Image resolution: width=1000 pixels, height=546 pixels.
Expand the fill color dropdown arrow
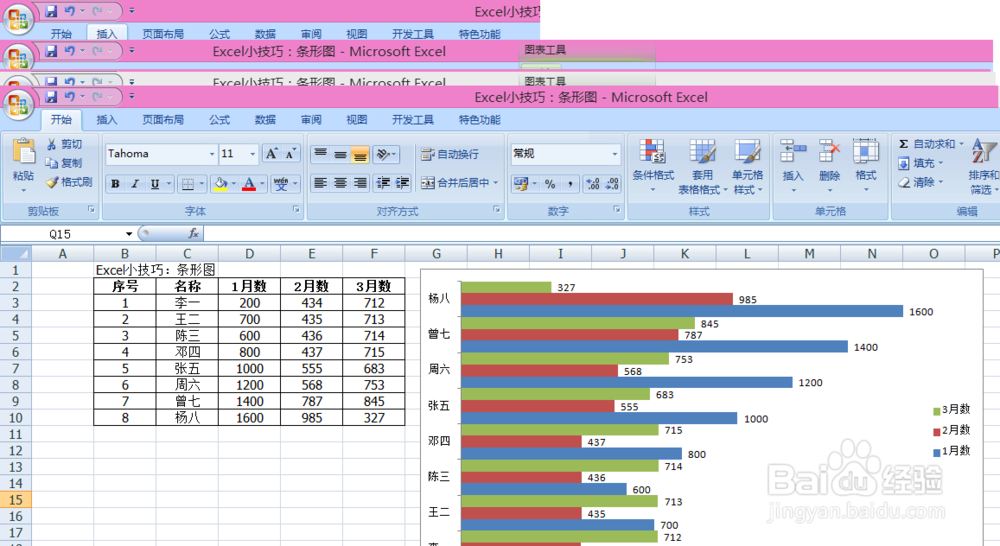coord(233,184)
